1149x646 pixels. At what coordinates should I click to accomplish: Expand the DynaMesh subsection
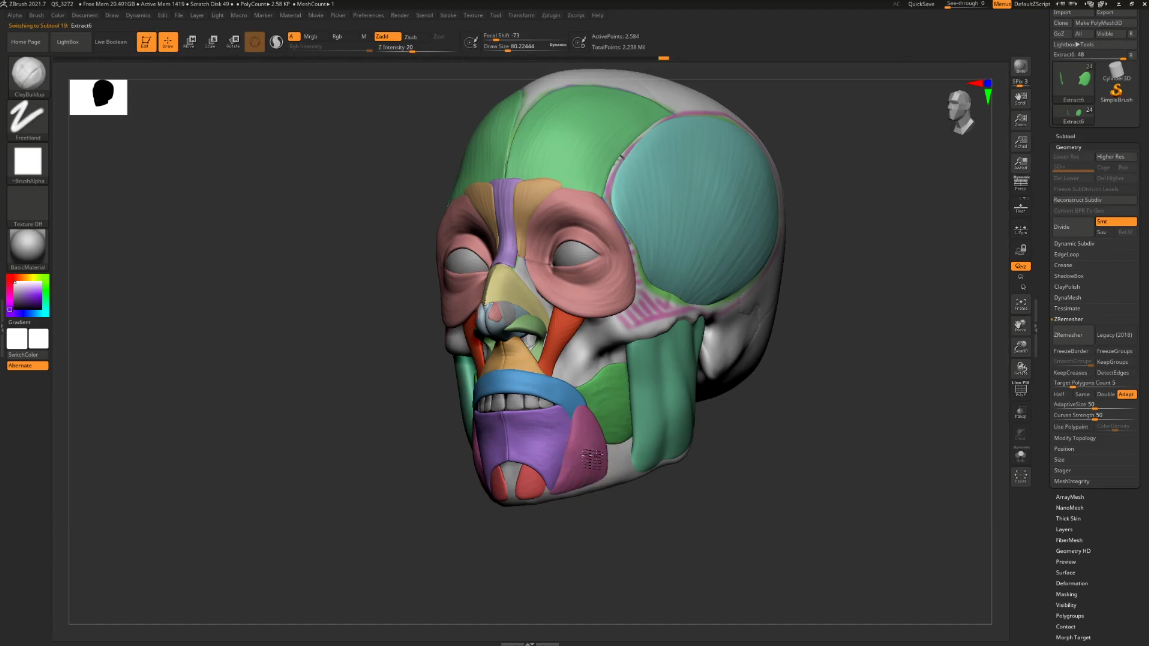1068,297
